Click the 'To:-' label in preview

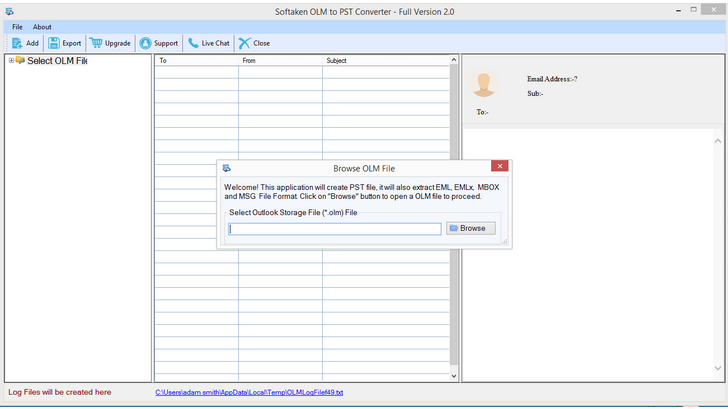(x=482, y=112)
